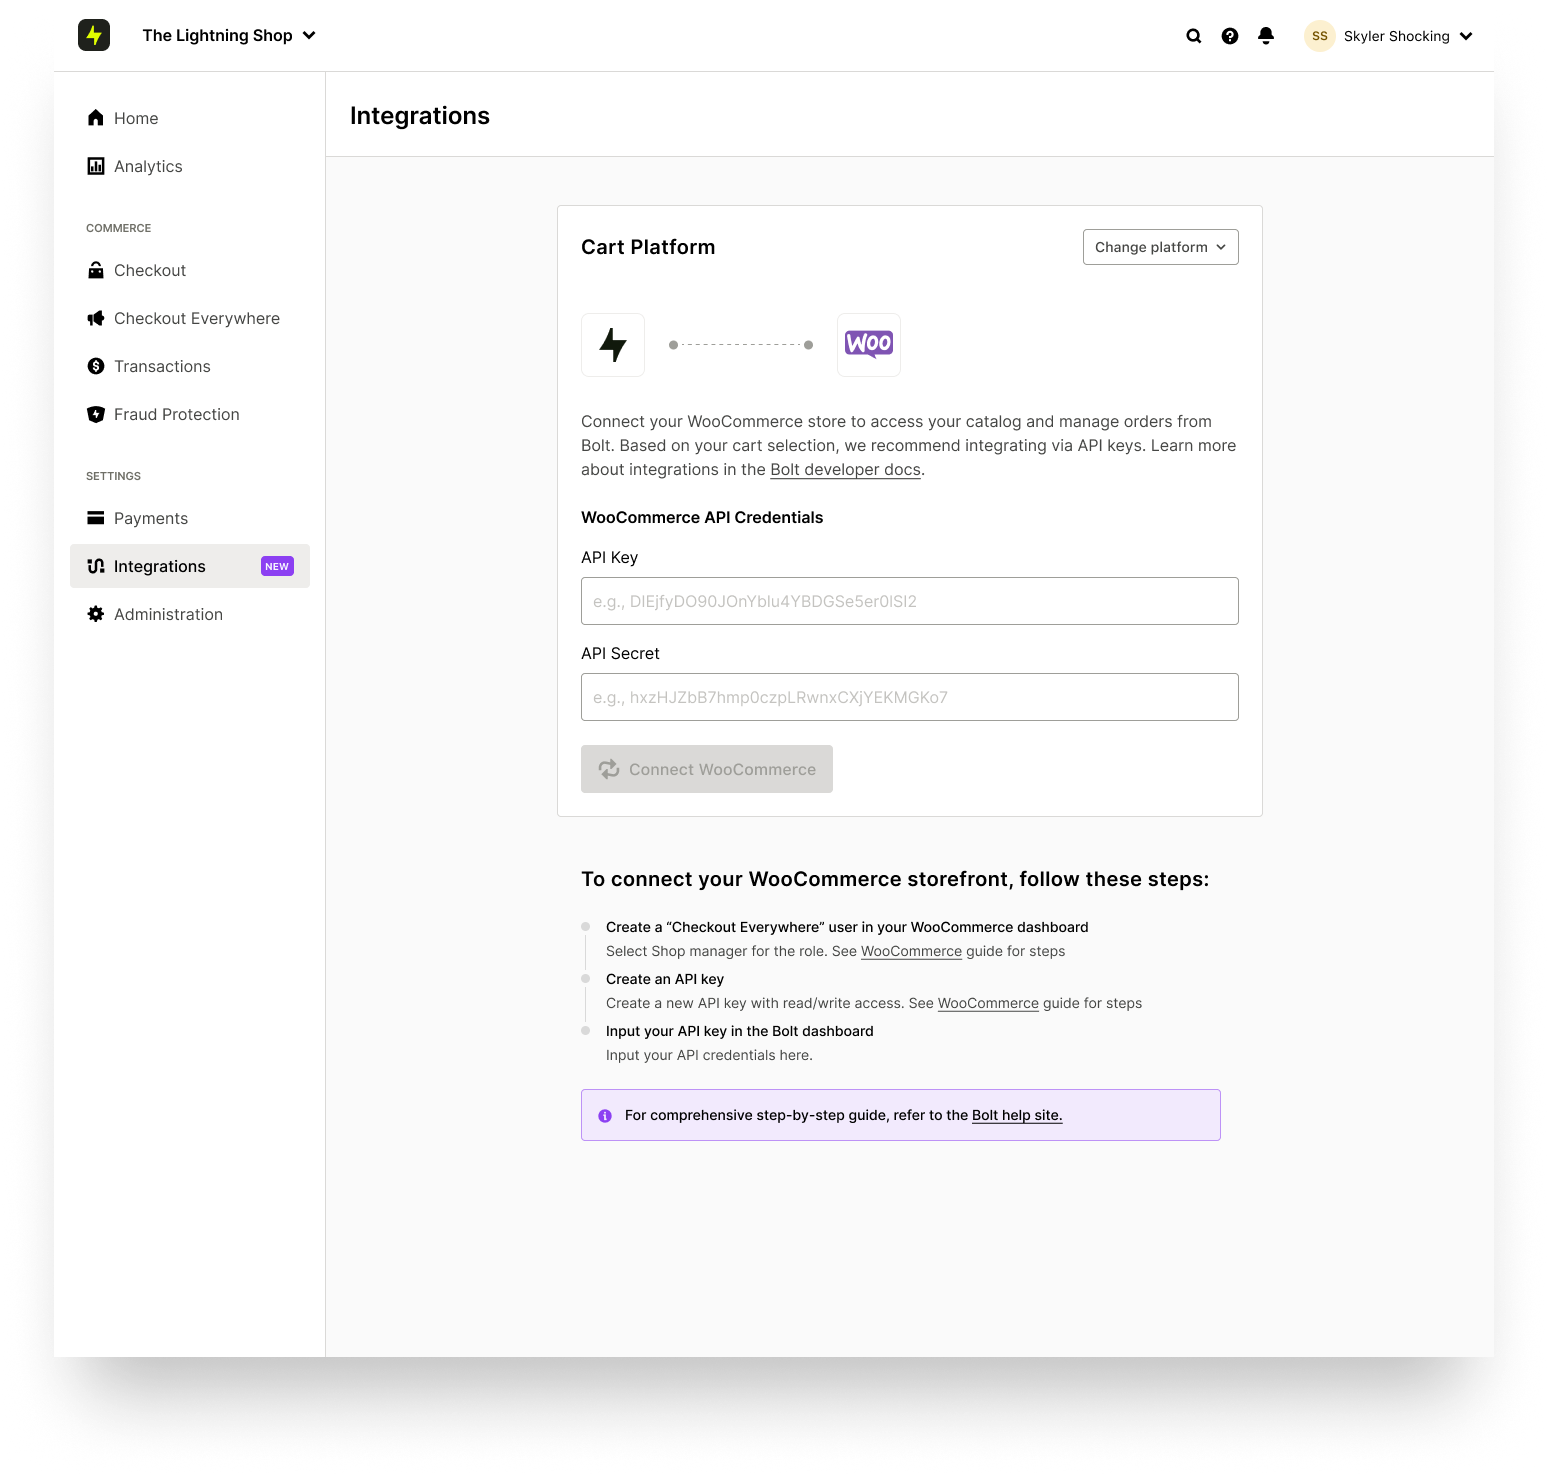The height and width of the screenshot is (1475, 1548).
Task: Click step 'Input your API key in the Bolt dashboard'
Action: pyautogui.click(x=740, y=1031)
